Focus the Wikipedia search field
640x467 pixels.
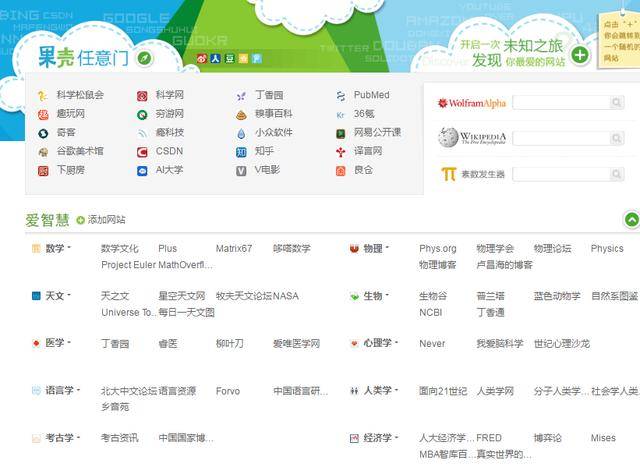pos(561,138)
